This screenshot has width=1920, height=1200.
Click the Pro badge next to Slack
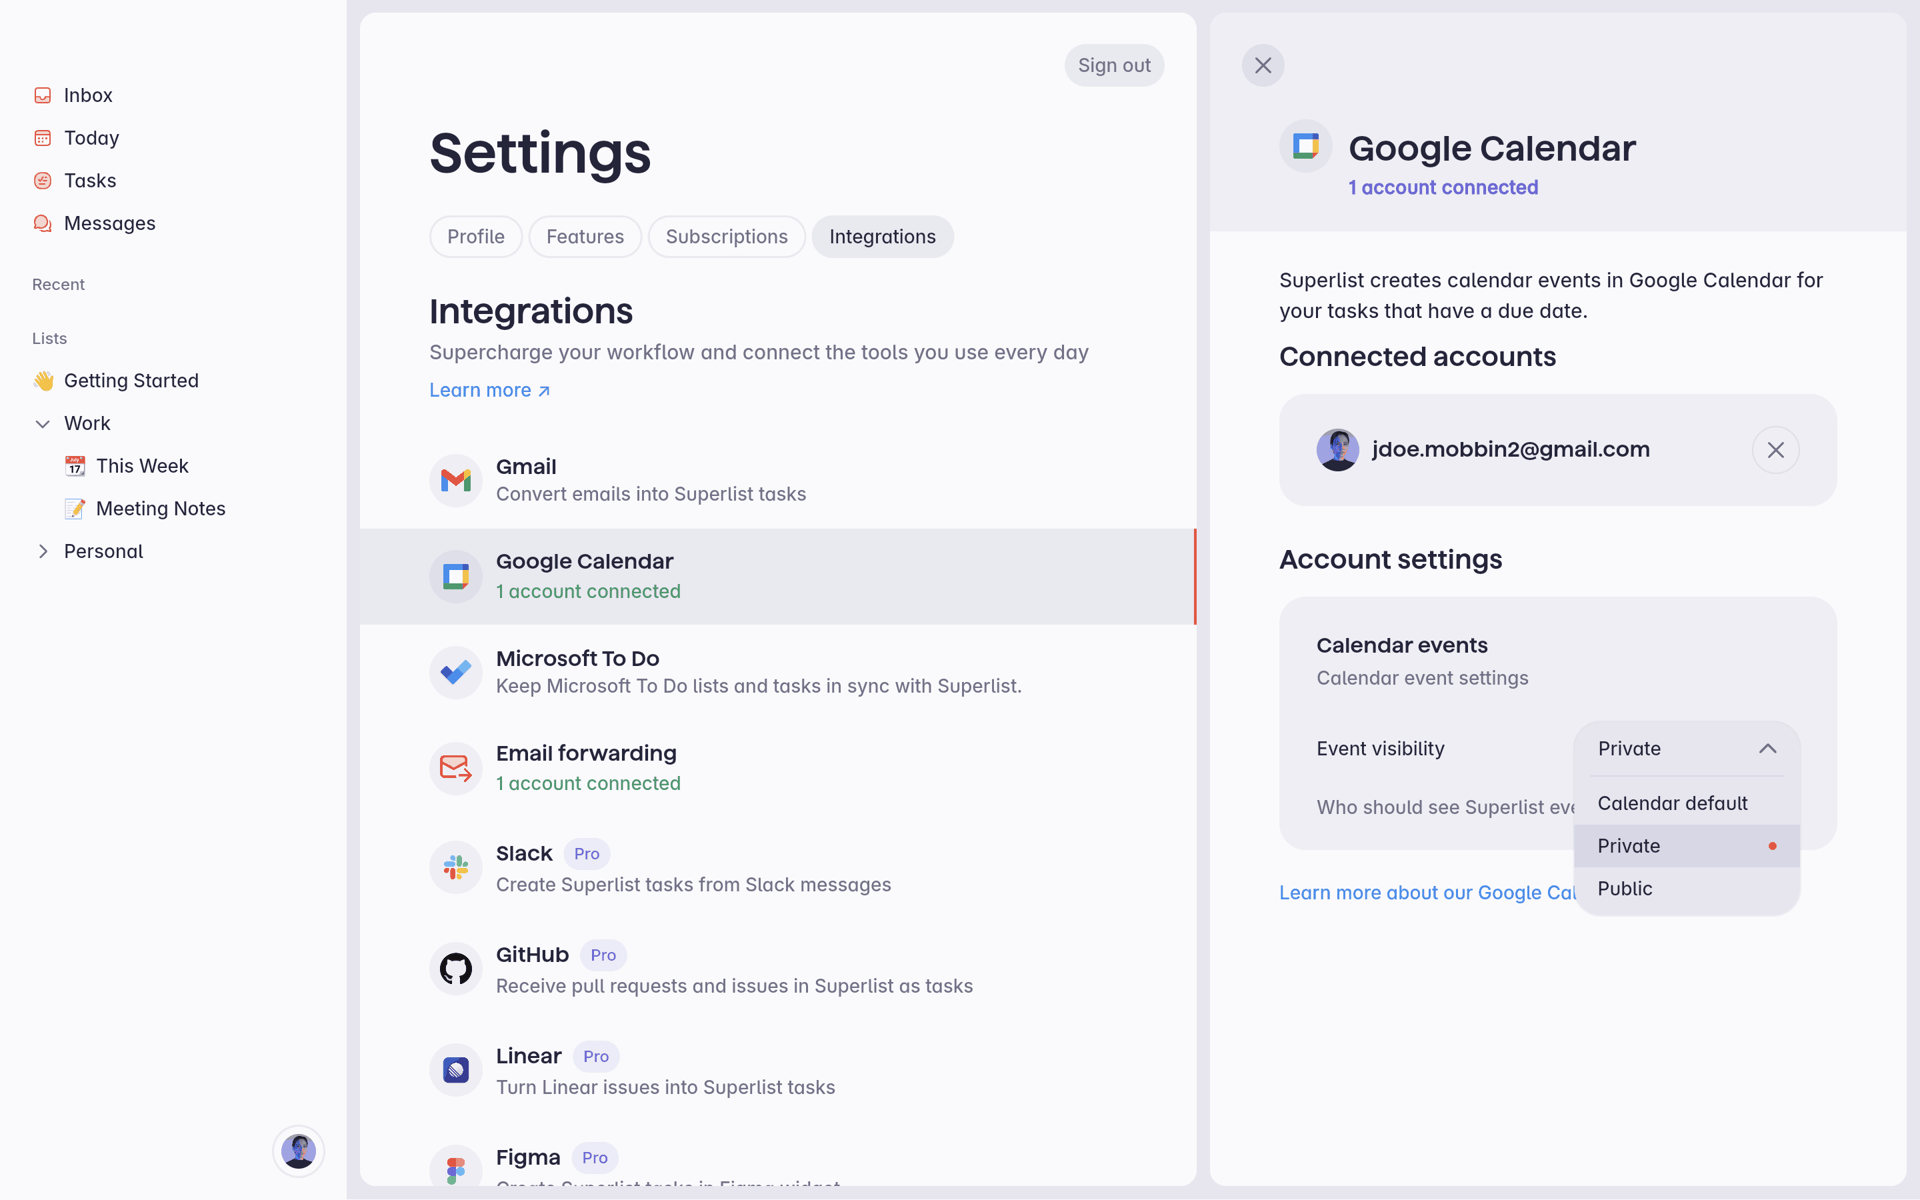point(587,854)
